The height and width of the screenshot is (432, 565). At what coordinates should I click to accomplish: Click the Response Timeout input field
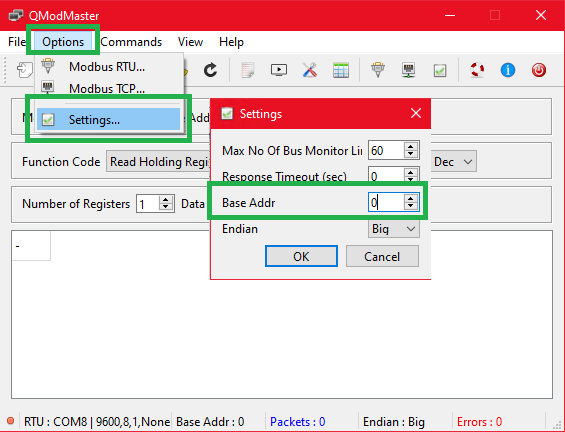[x=386, y=175]
